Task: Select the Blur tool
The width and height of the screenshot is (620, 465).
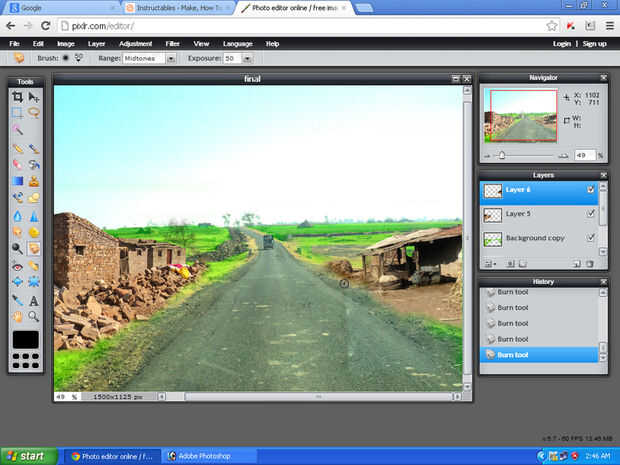Action: [17, 216]
